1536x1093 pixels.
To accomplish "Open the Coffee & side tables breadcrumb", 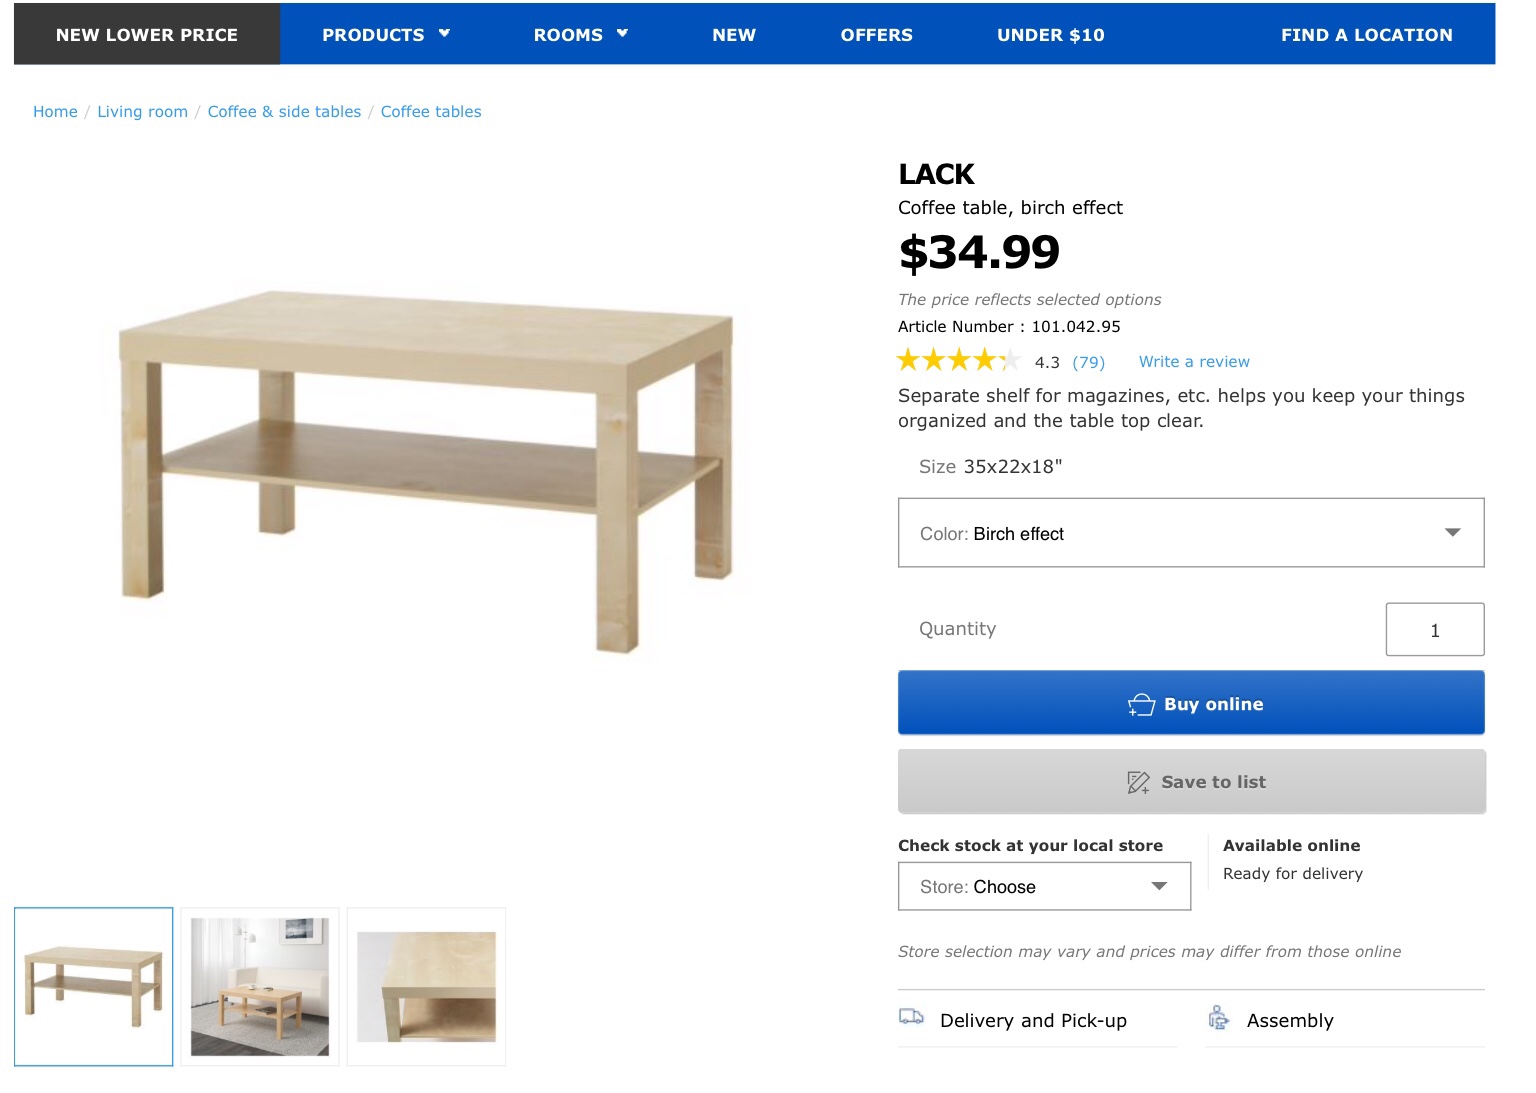I will 284,112.
